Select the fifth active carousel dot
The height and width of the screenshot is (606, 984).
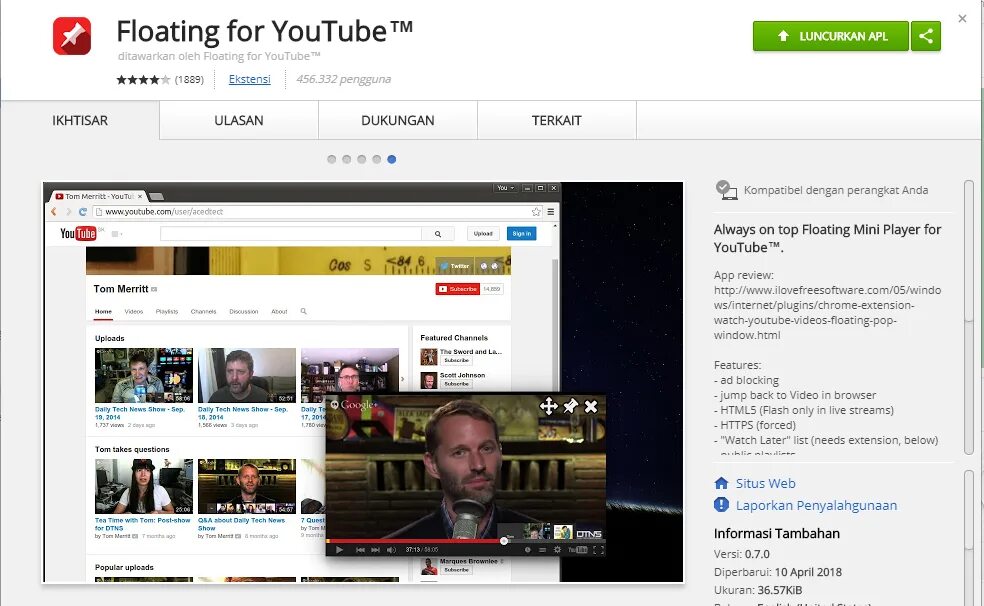click(392, 159)
